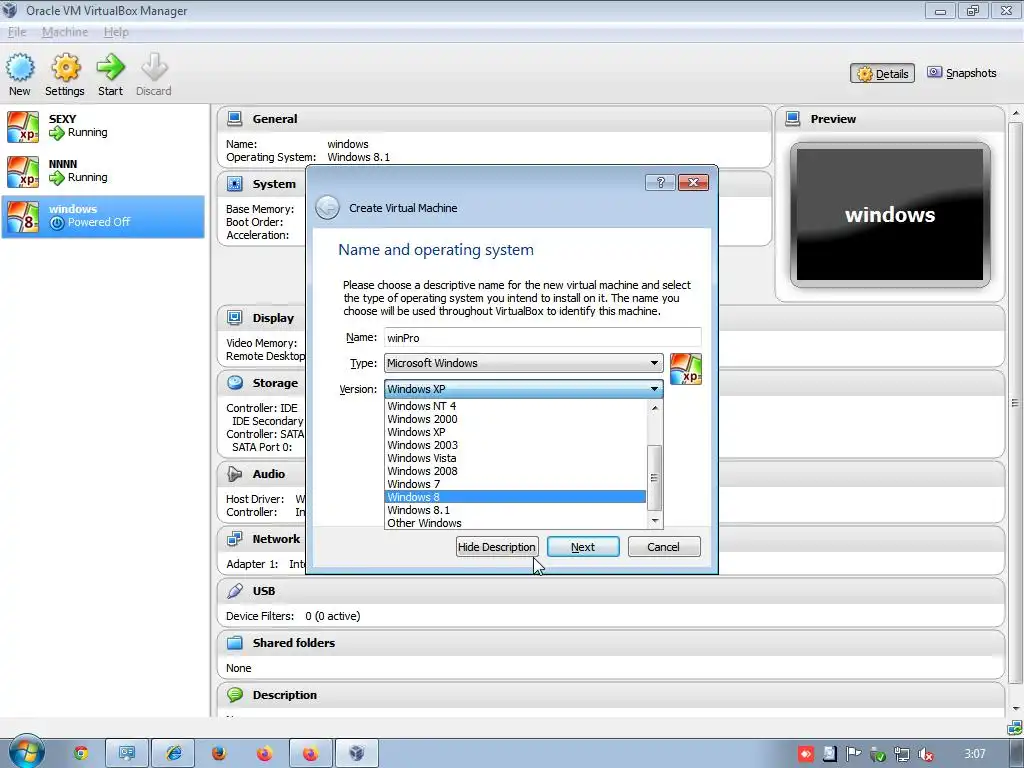Open the Type dropdown
The image size is (1024, 768).
(523, 363)
